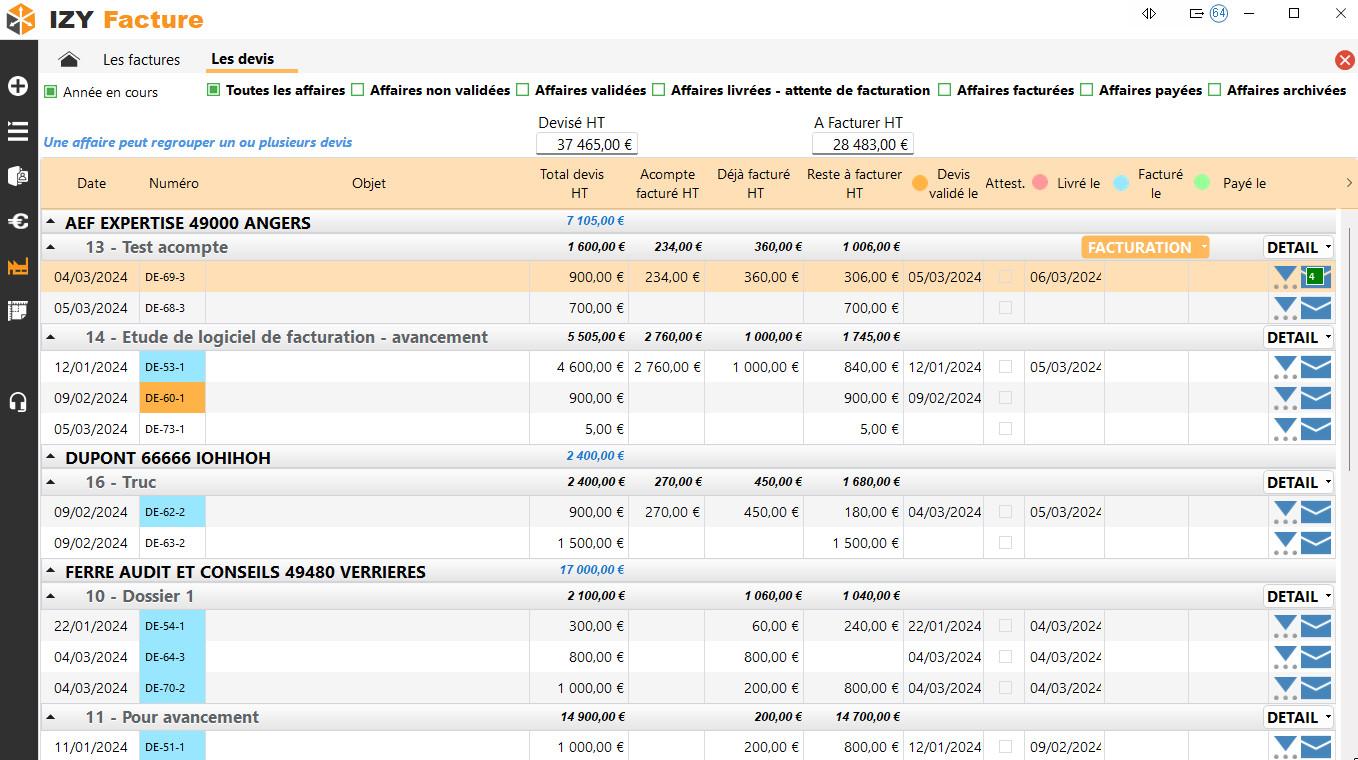This screenshot has height=760, width=1358.
Task: Open DETAIL dropdown for '16 - Truc'
Action: [1298, 482]
